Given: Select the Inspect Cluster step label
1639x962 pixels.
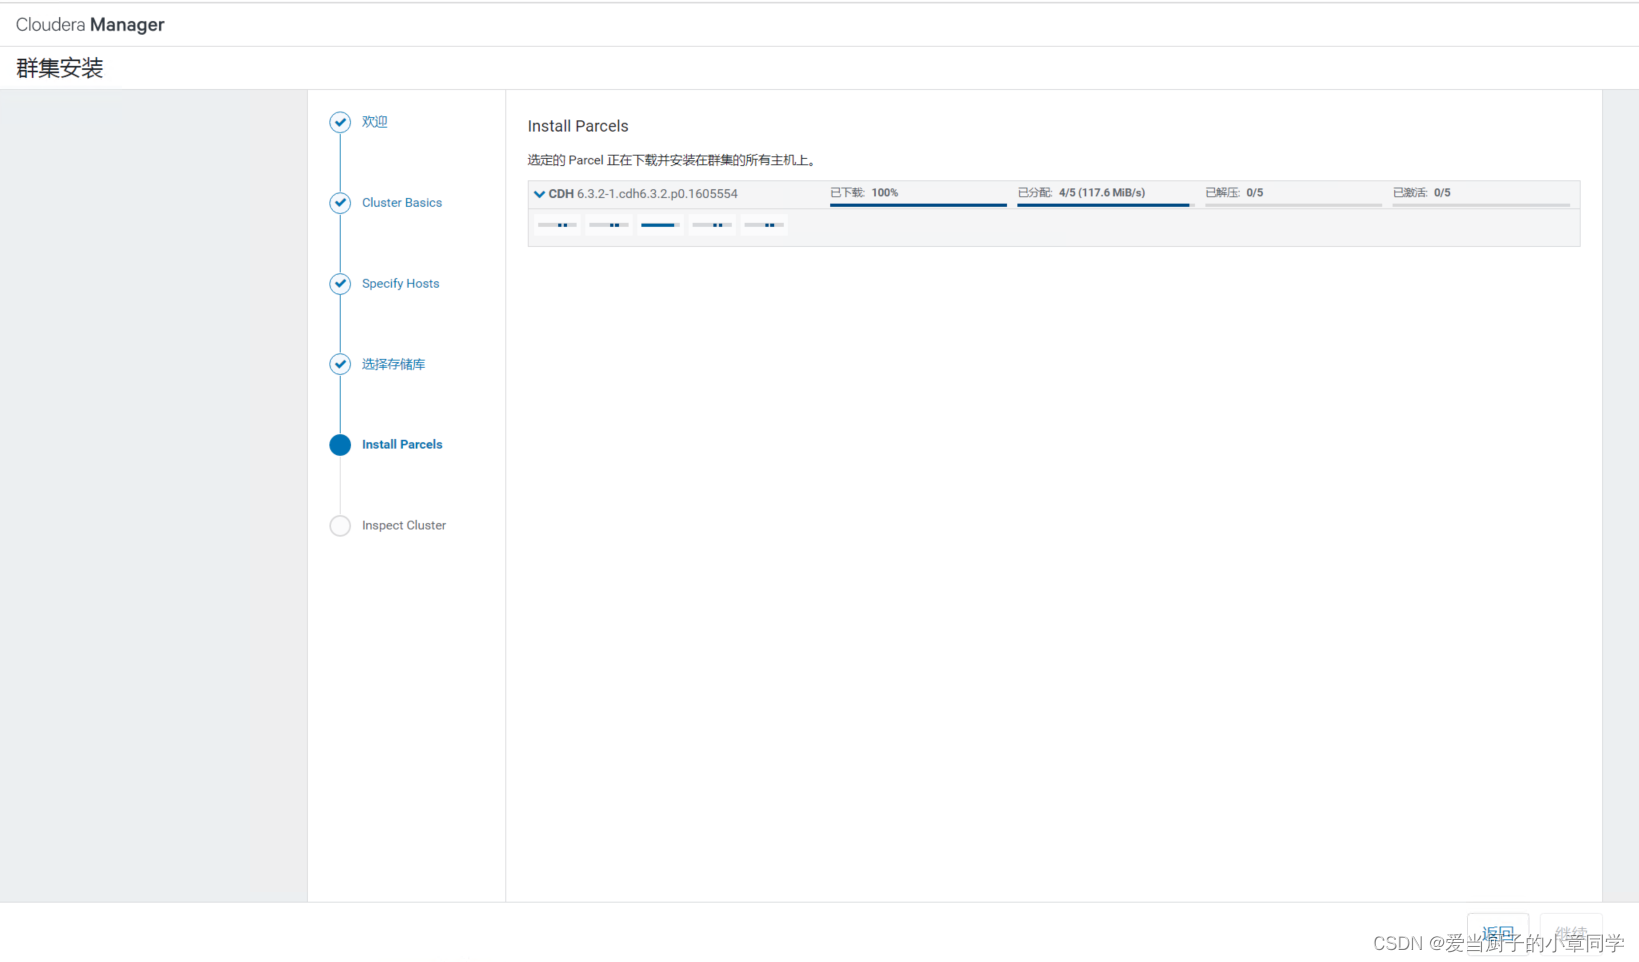Looking at the screenshot, I should 404,526.
